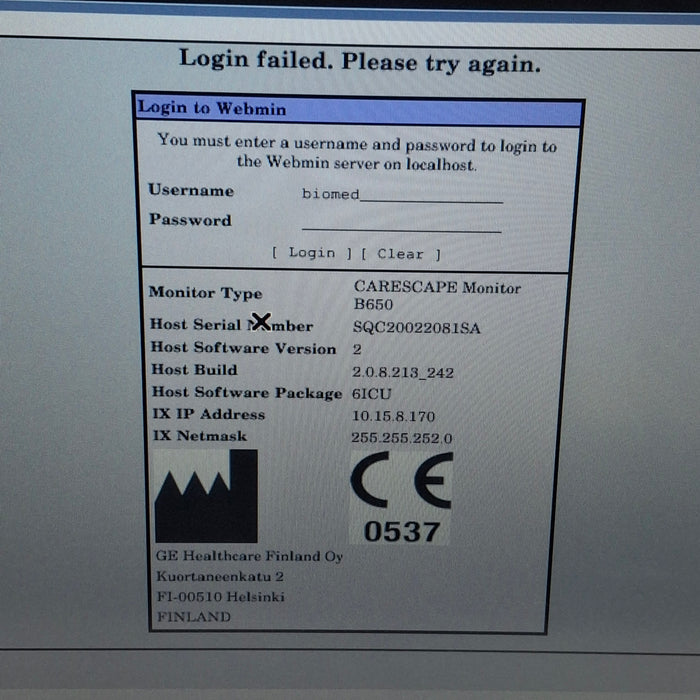Click the 0537 notified body number
The width and height of the screenshot is (700, 700).
tap(401, 530)
